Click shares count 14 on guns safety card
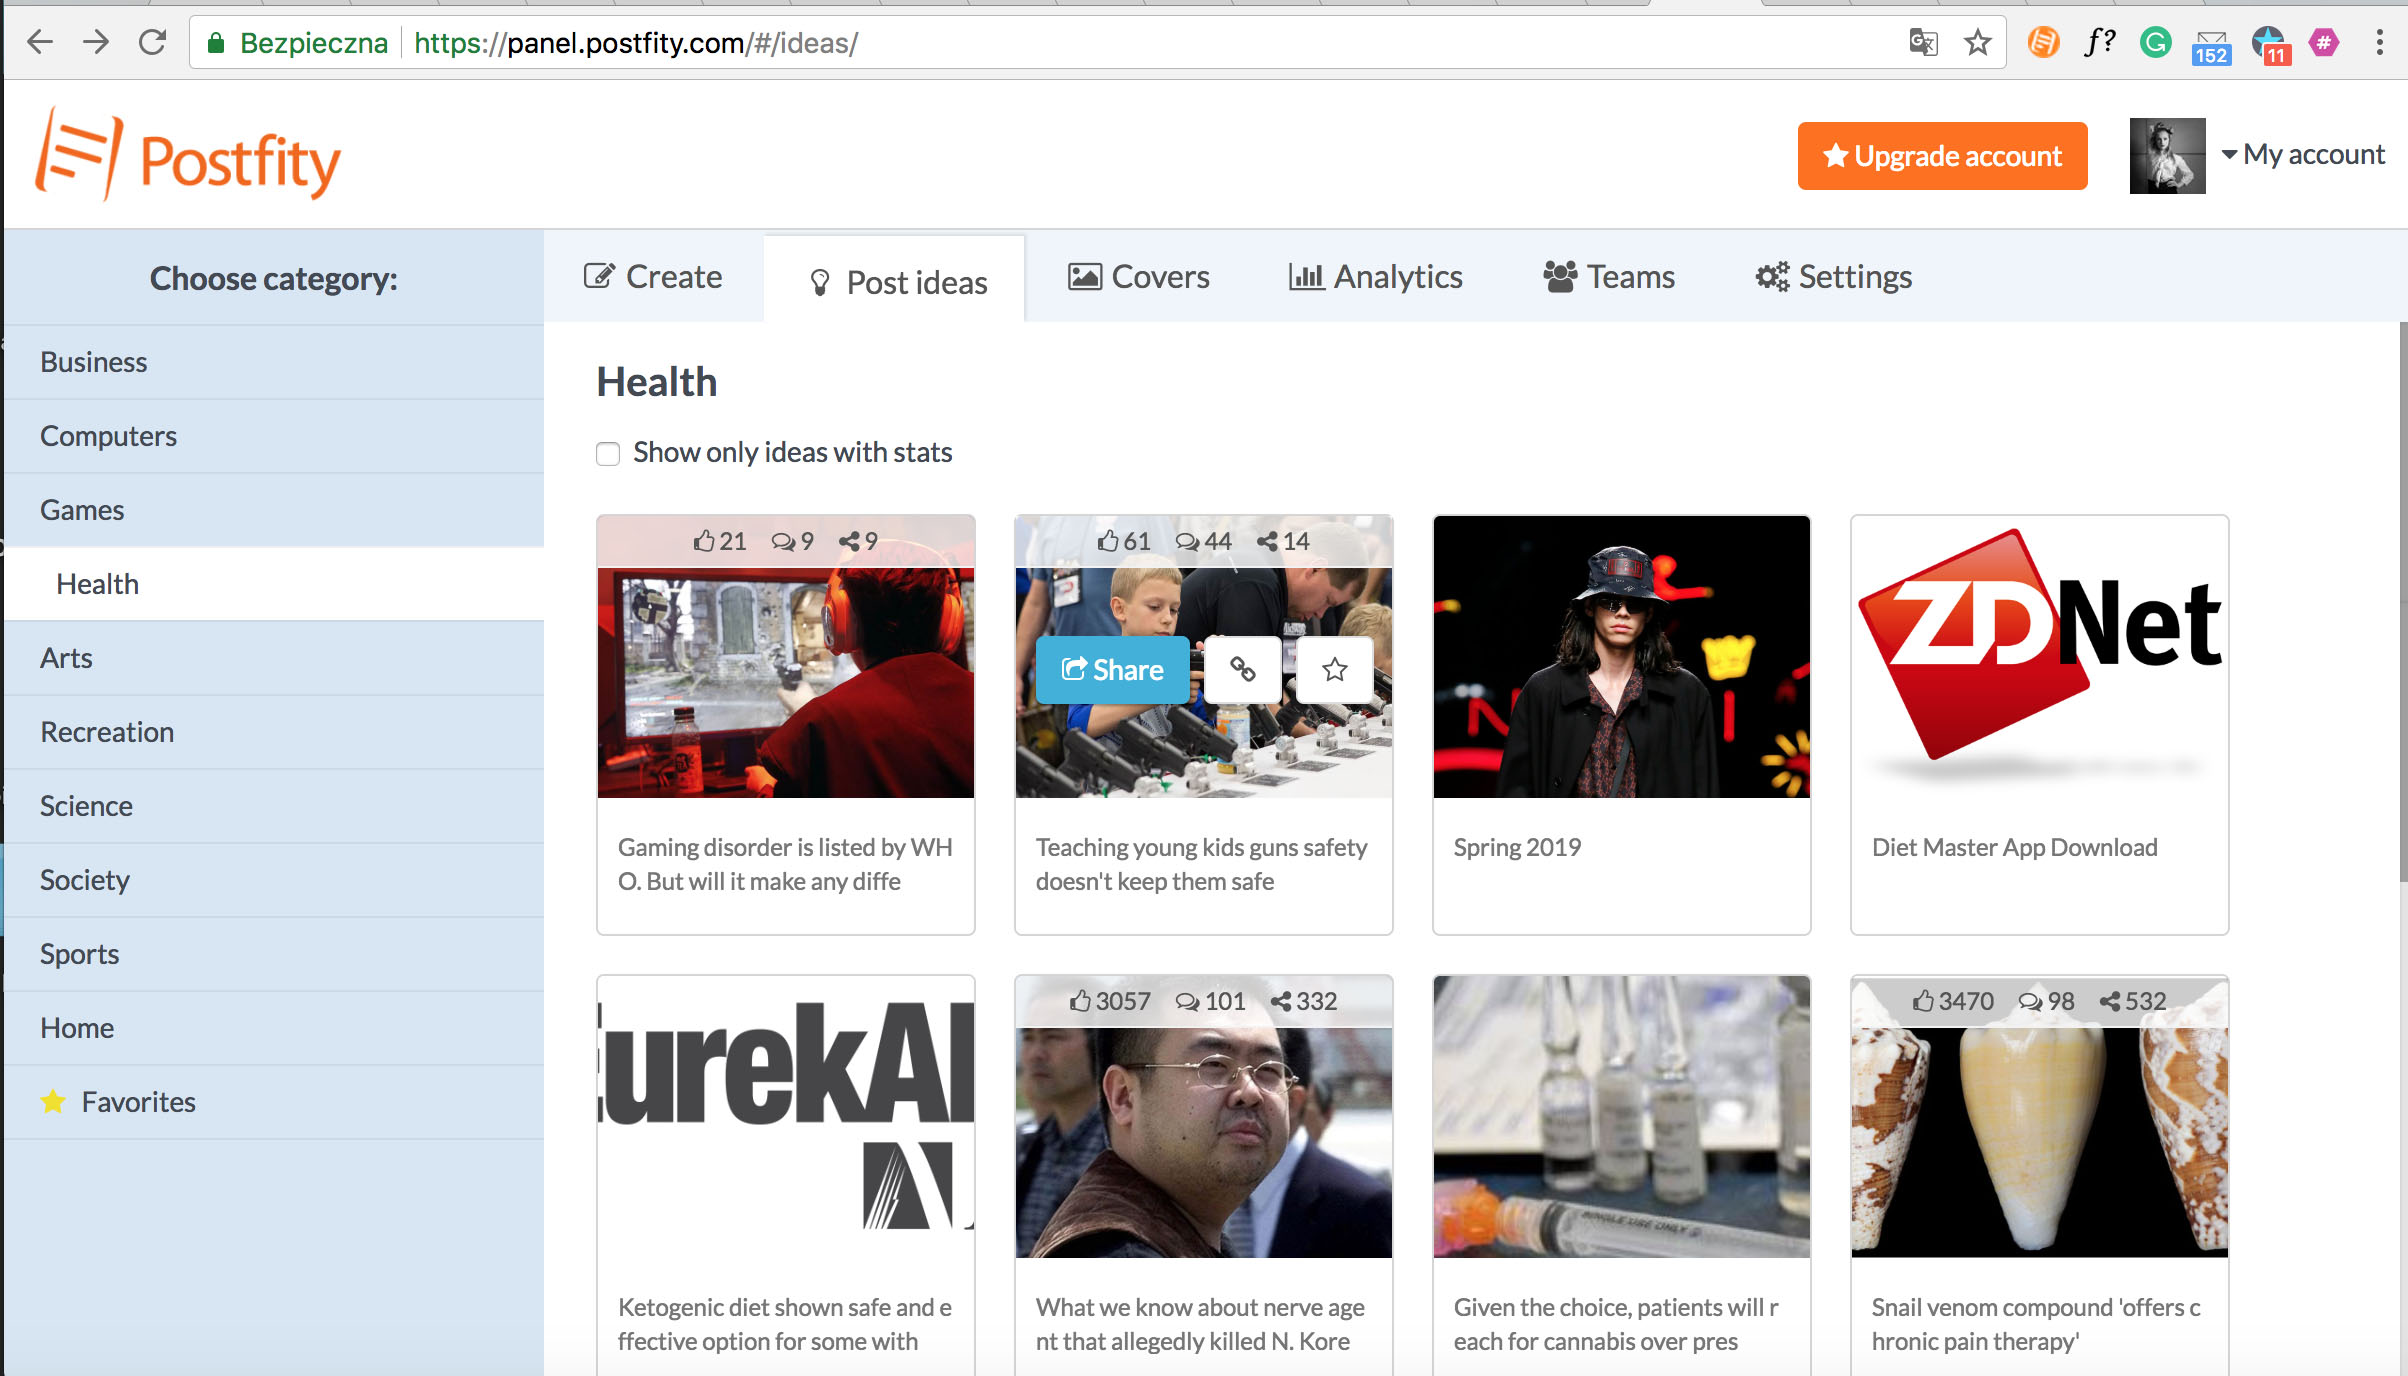This screenshot has width=2408, height=1376. [x=1283, y=541]
